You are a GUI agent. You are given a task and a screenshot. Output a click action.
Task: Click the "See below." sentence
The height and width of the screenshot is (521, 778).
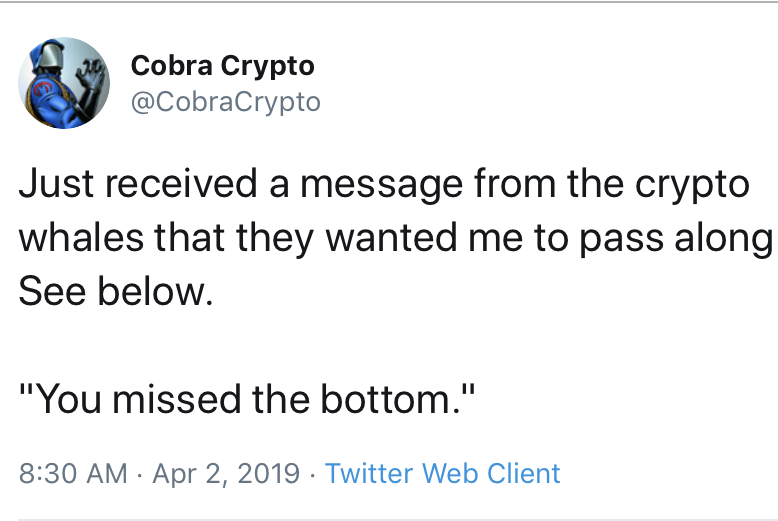116,291
